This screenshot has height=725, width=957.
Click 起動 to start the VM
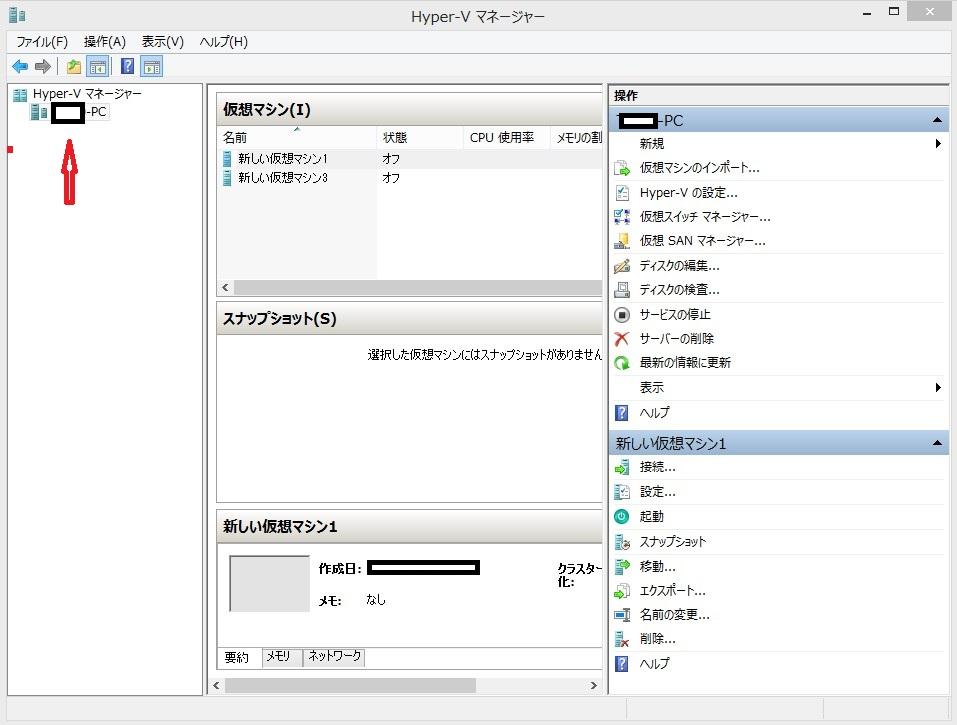coord(651,516)
